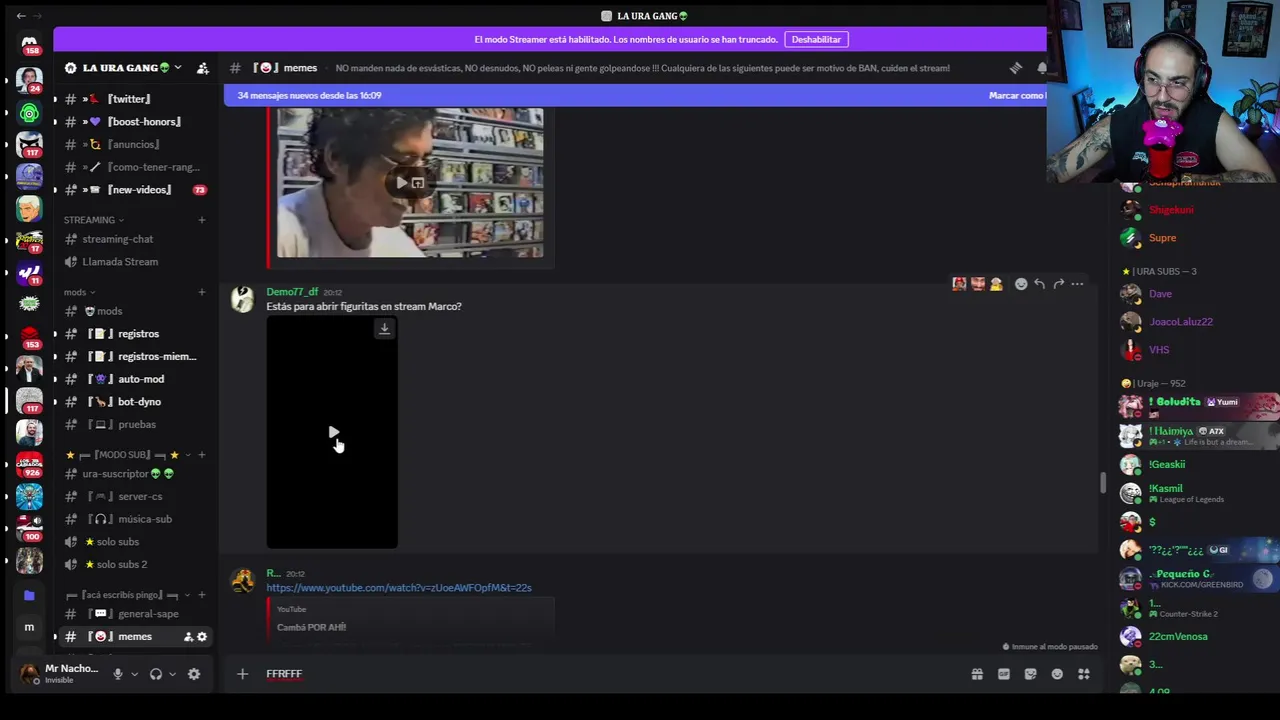
Task: Open the server labeled m
Action: click(x=29, y=627)
